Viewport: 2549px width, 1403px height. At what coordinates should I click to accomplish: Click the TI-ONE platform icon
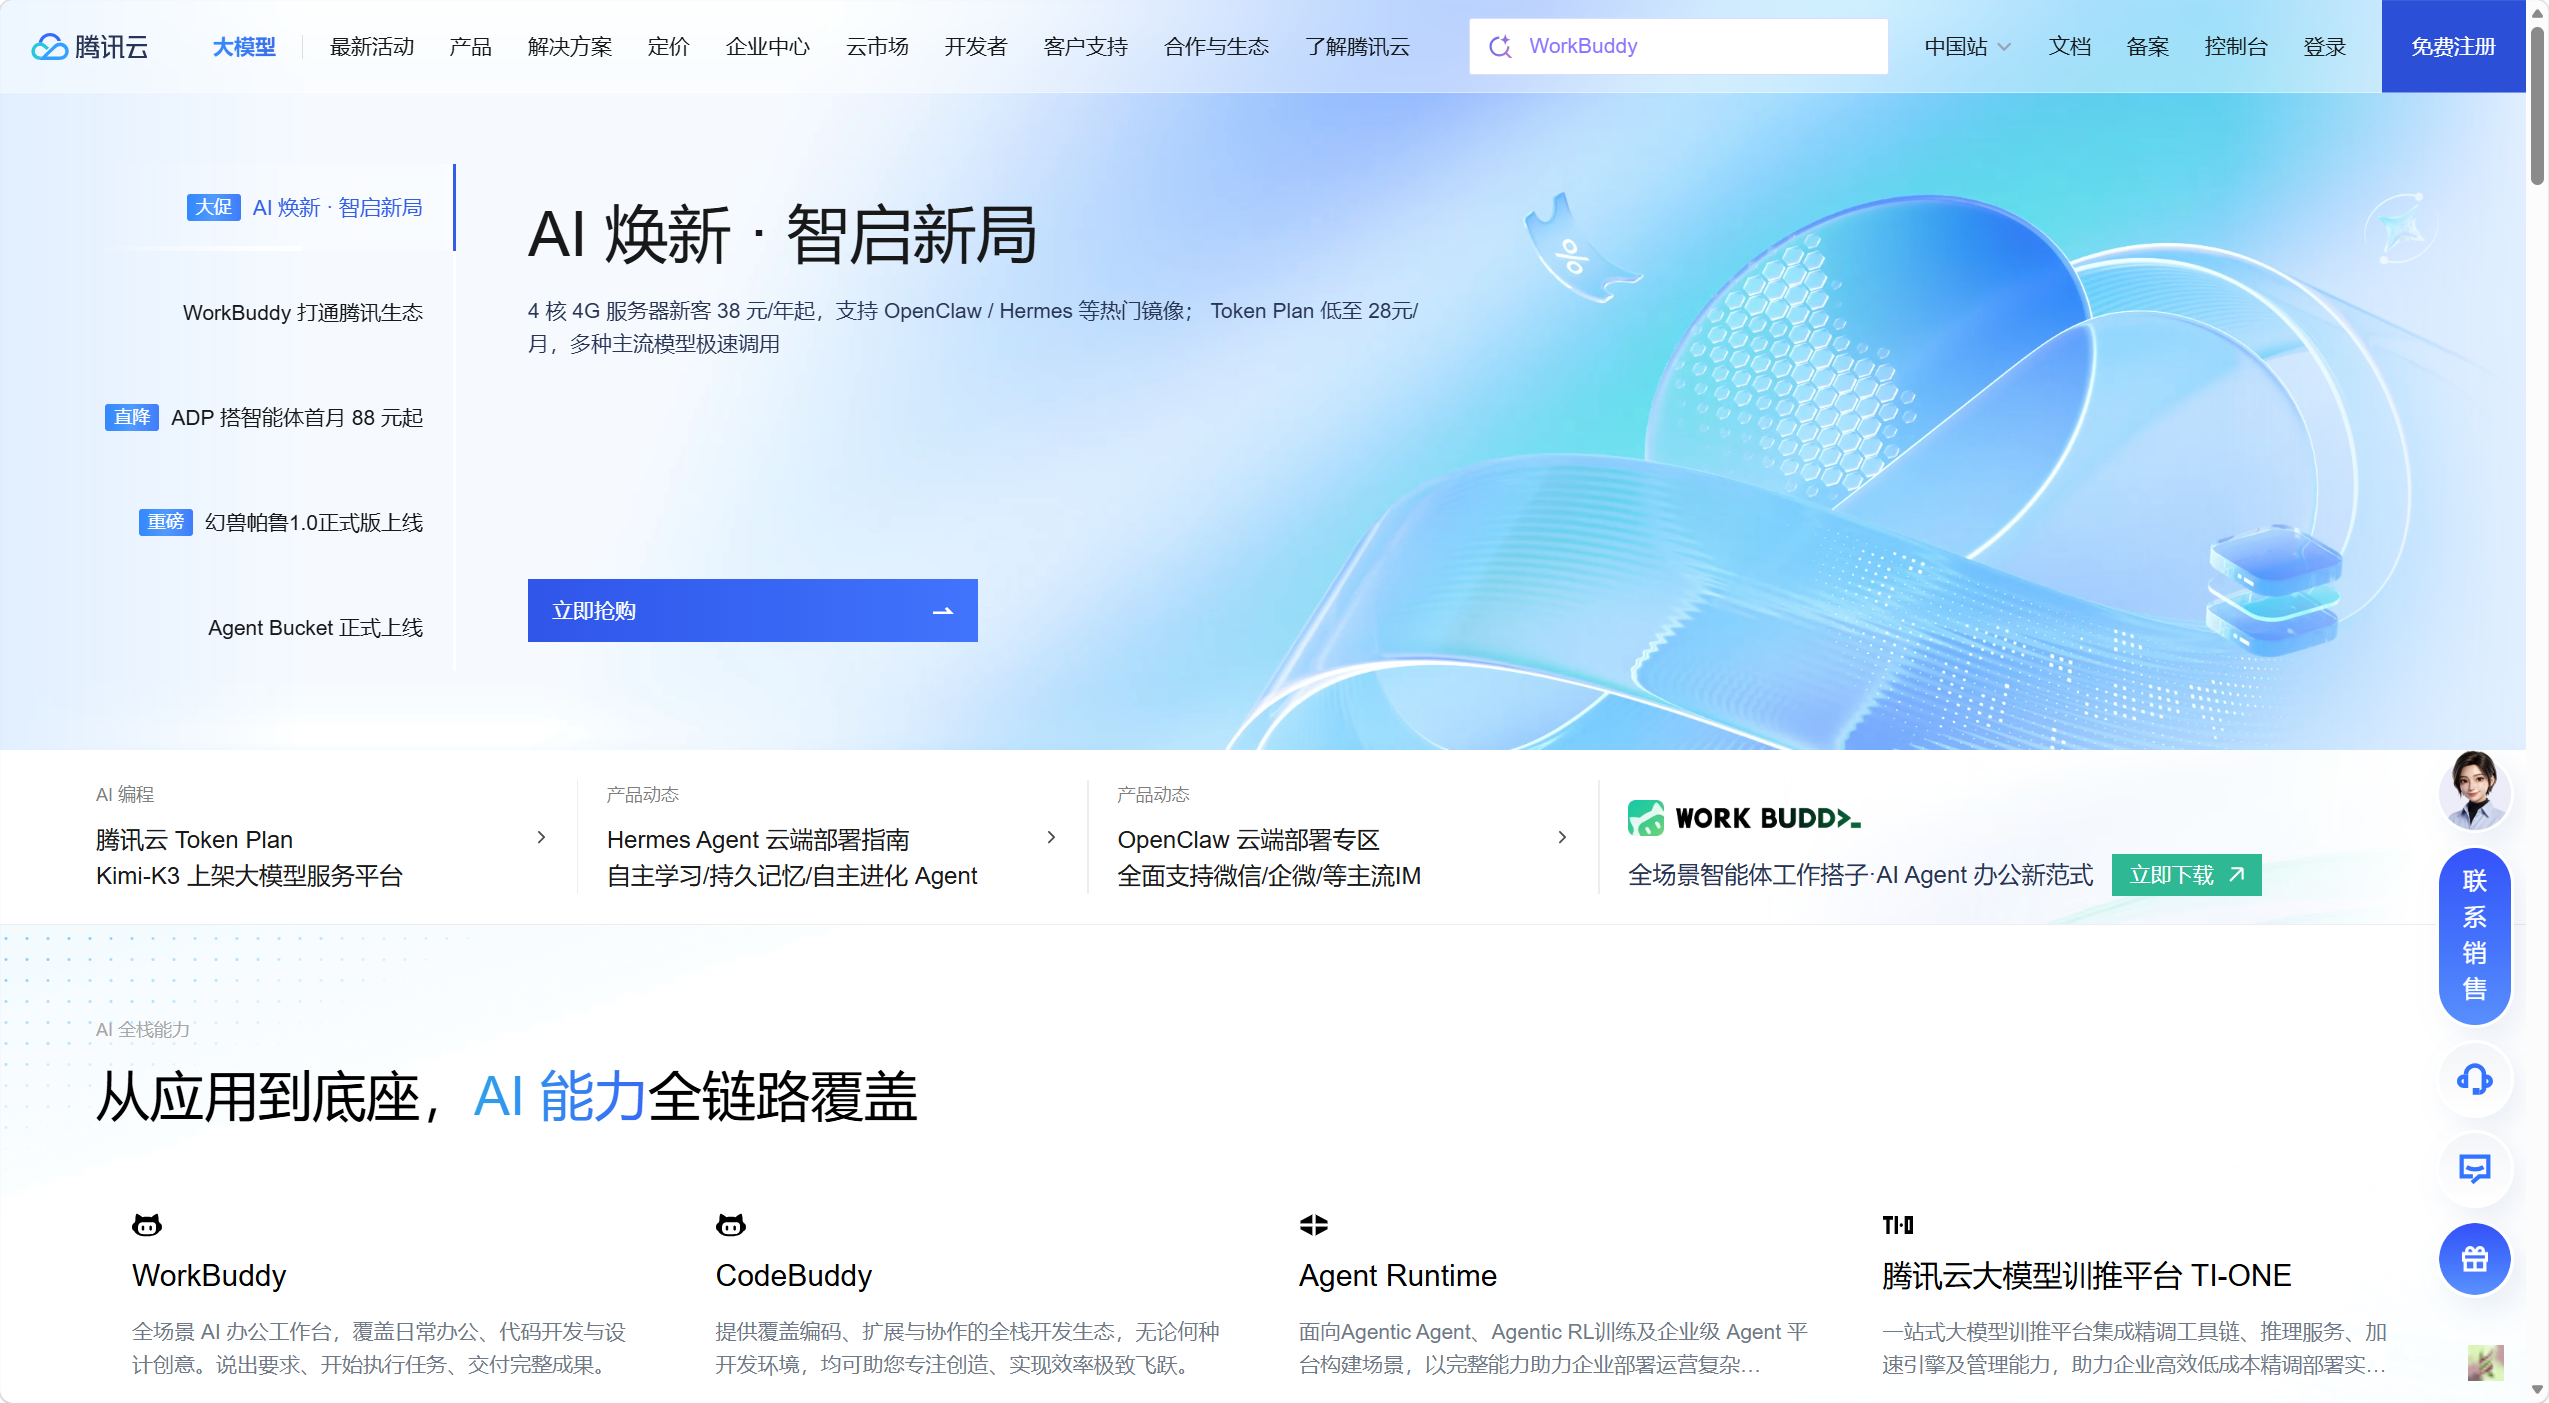pyautogui.click(x=1898, y=1225)
